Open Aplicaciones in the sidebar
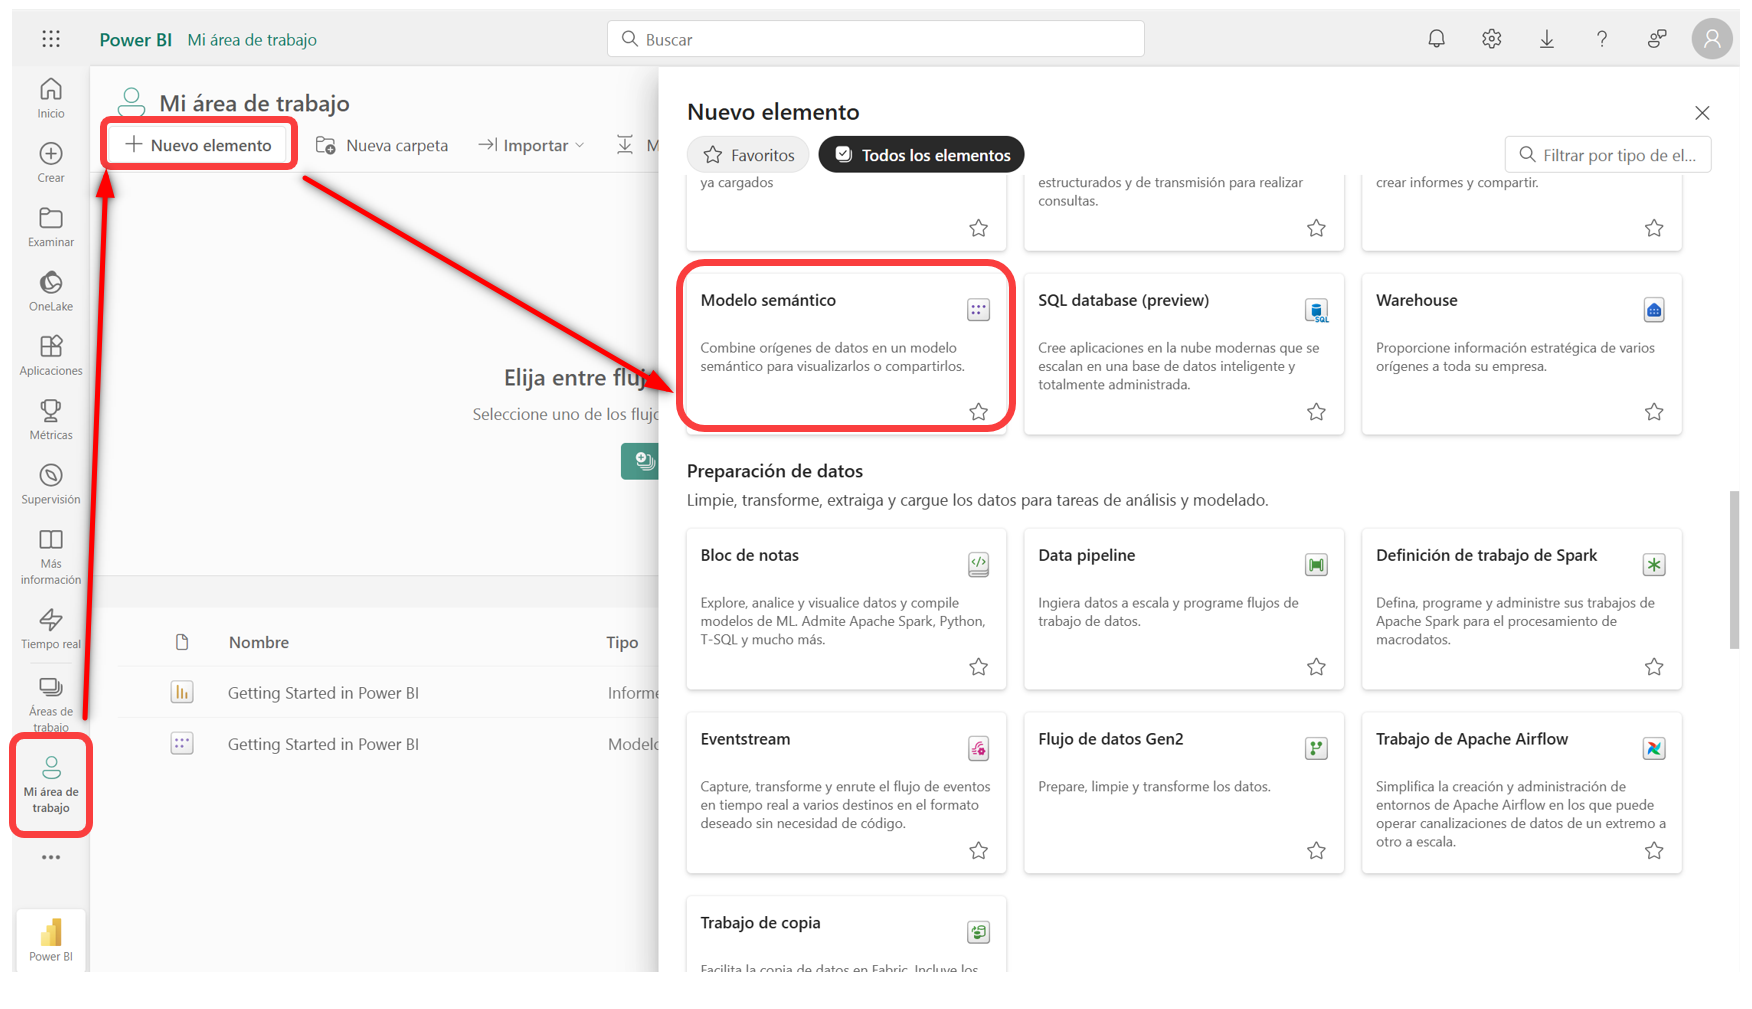 point(51,356)
